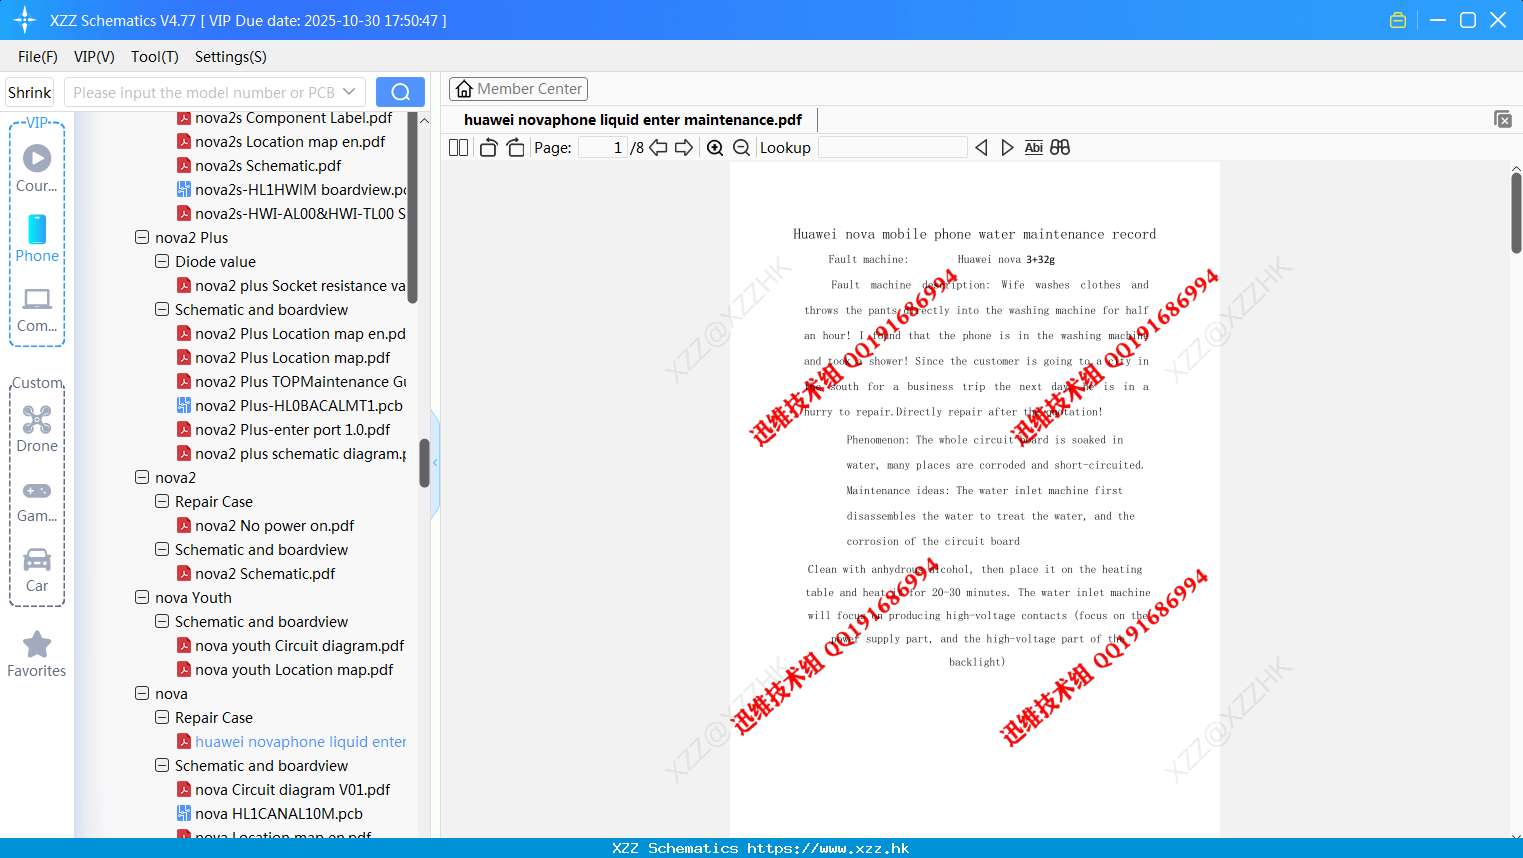Screen dimensions: 1523x858
Task: Click the Shrink button
Action: 30,92
